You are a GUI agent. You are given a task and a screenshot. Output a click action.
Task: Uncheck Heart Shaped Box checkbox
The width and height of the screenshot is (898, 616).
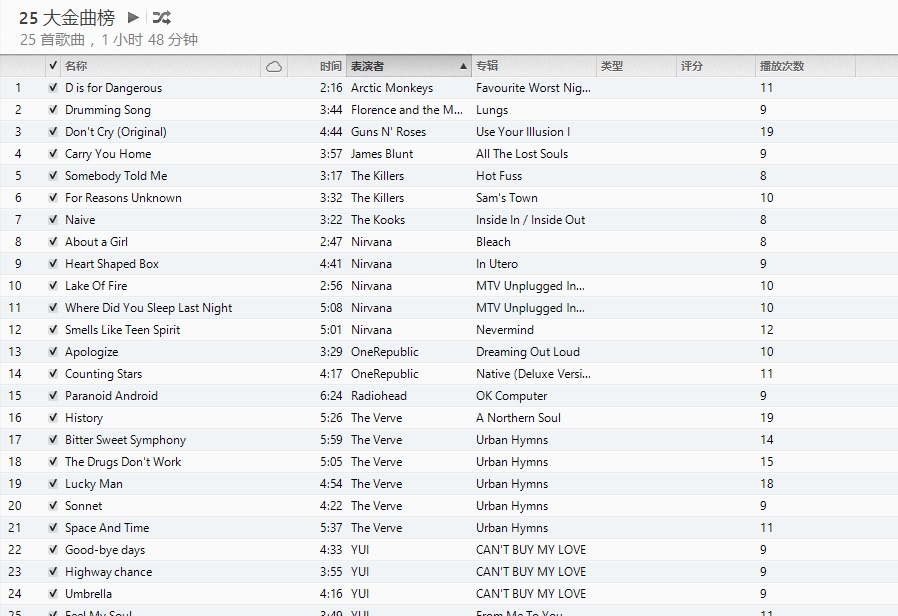(x=53, y=263)
